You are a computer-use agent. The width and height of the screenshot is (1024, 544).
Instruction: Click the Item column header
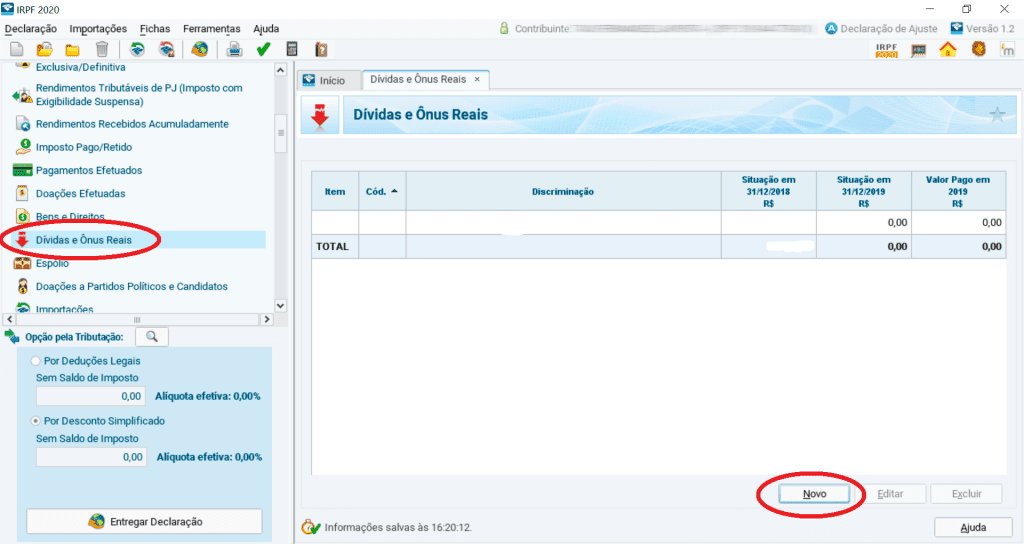(x=335, y=191)
